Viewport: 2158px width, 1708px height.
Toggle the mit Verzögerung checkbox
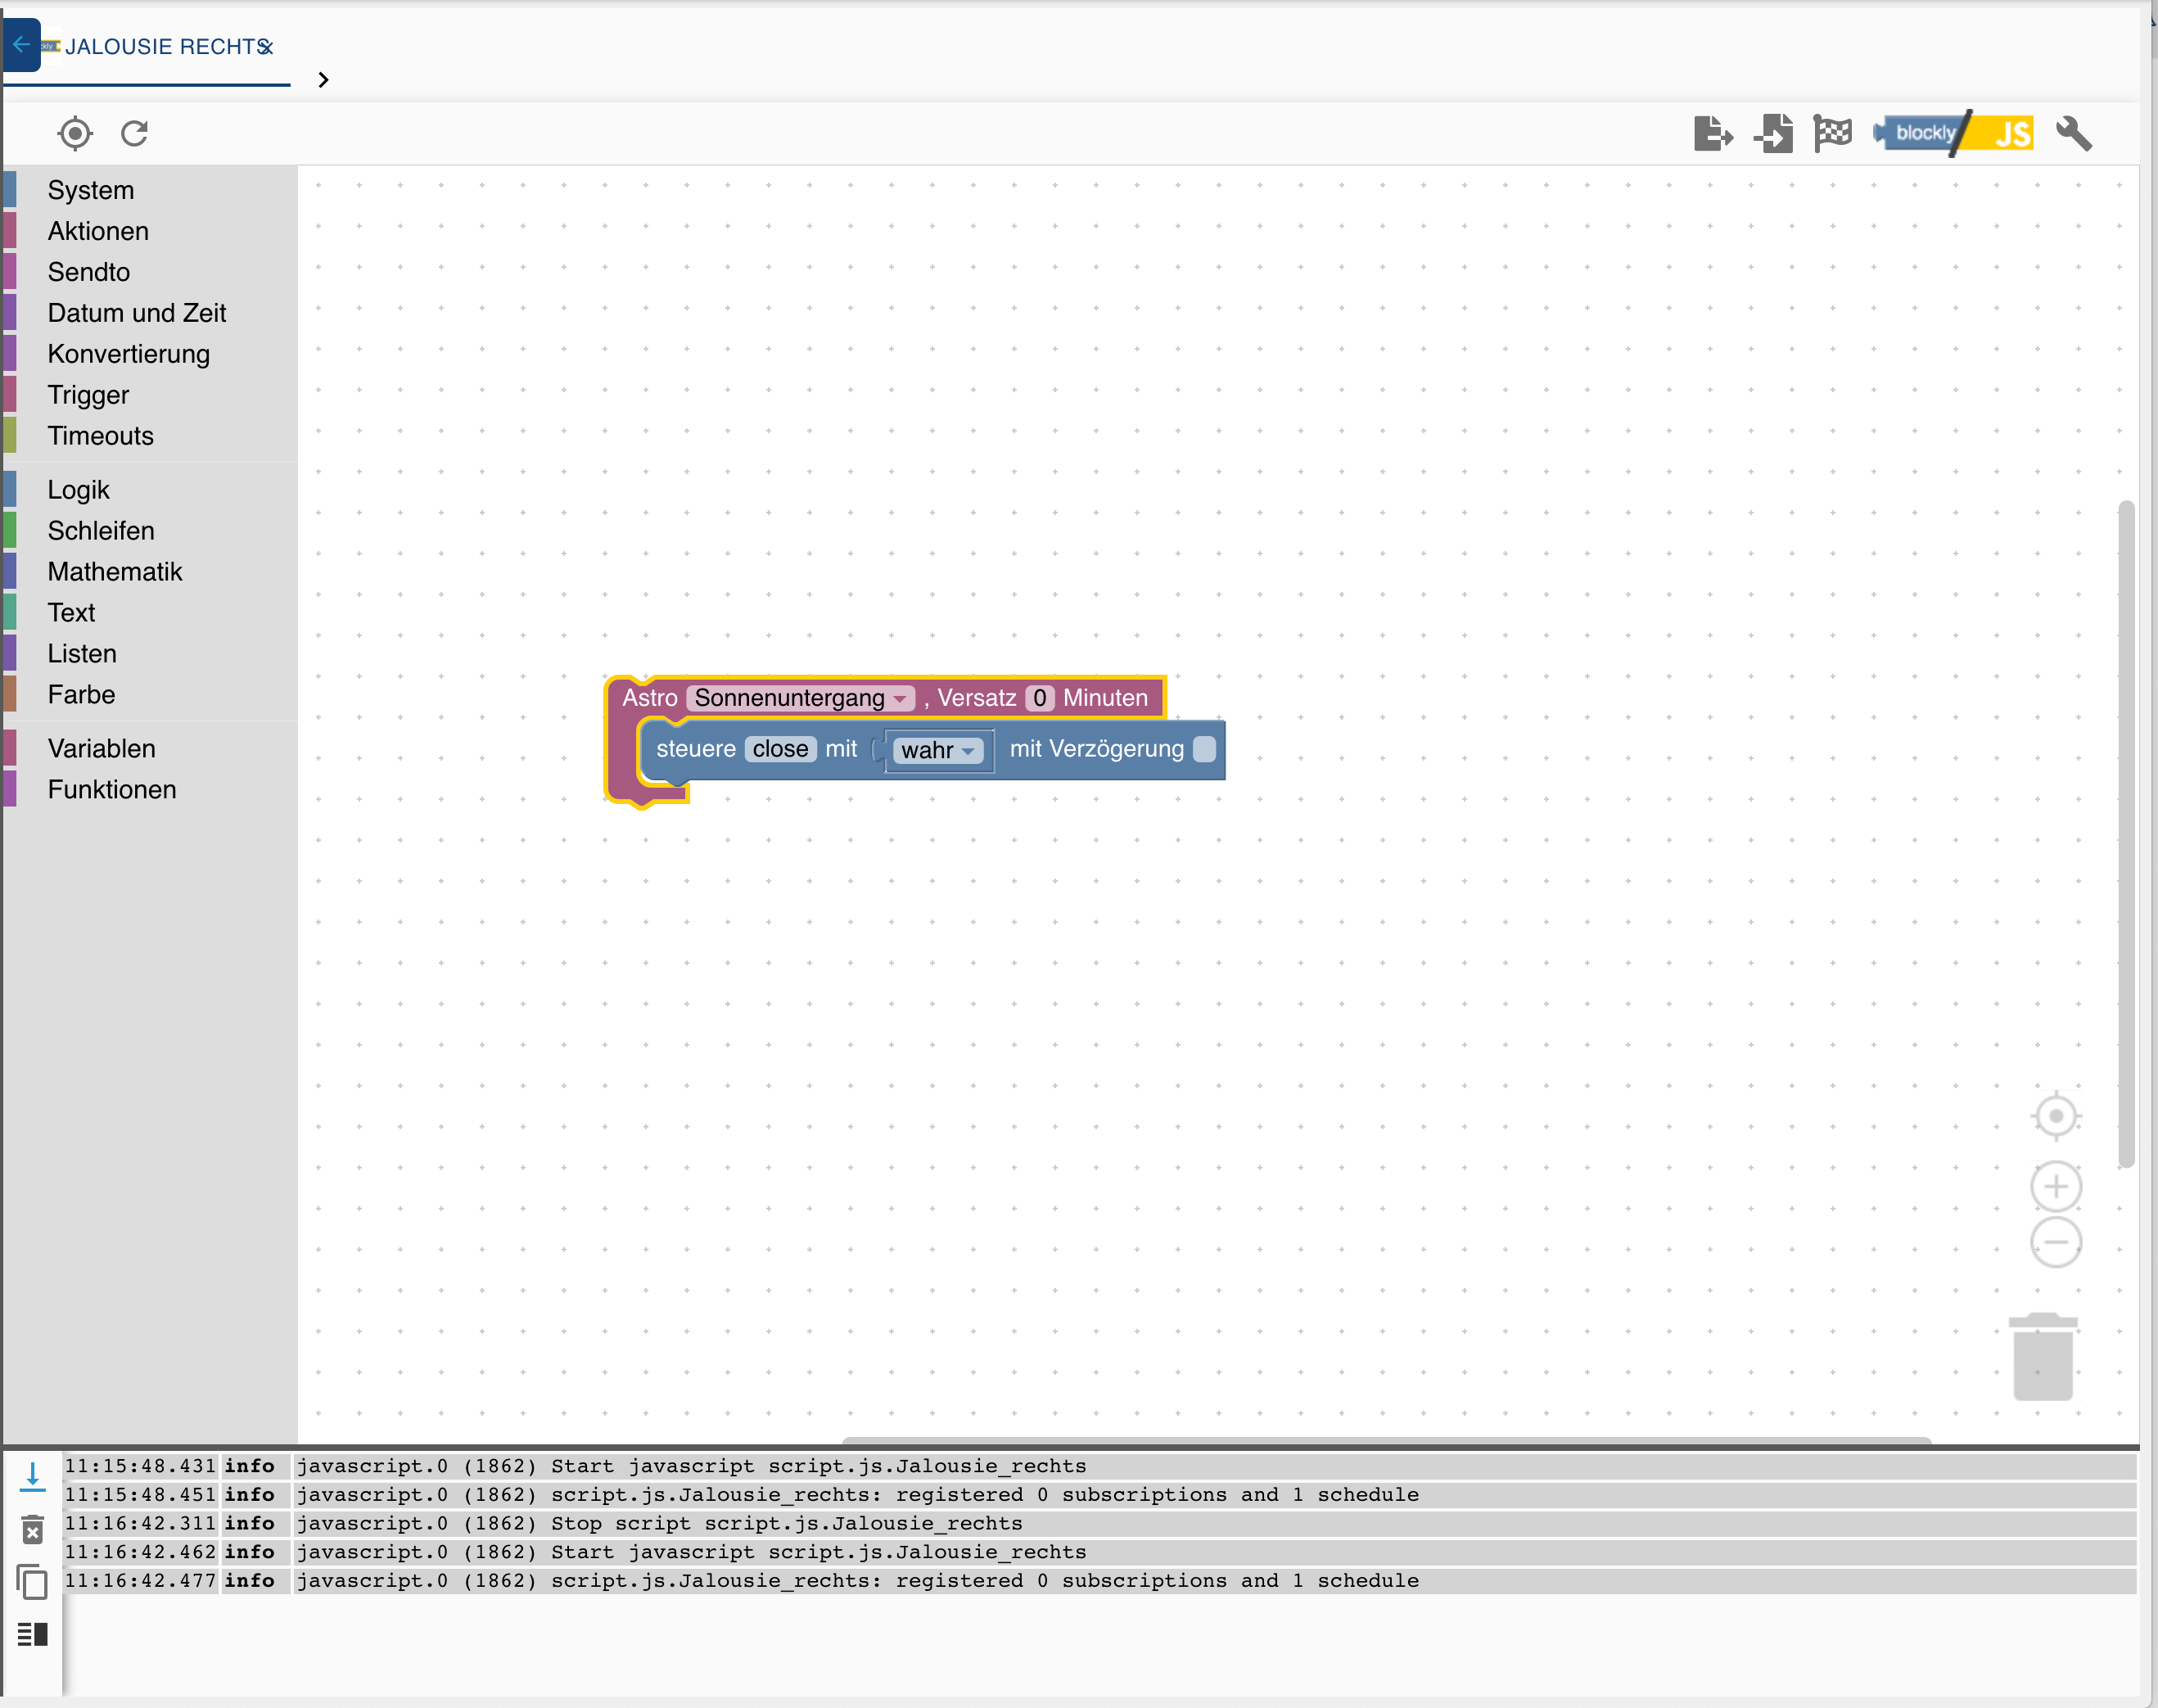[1204, 749]
